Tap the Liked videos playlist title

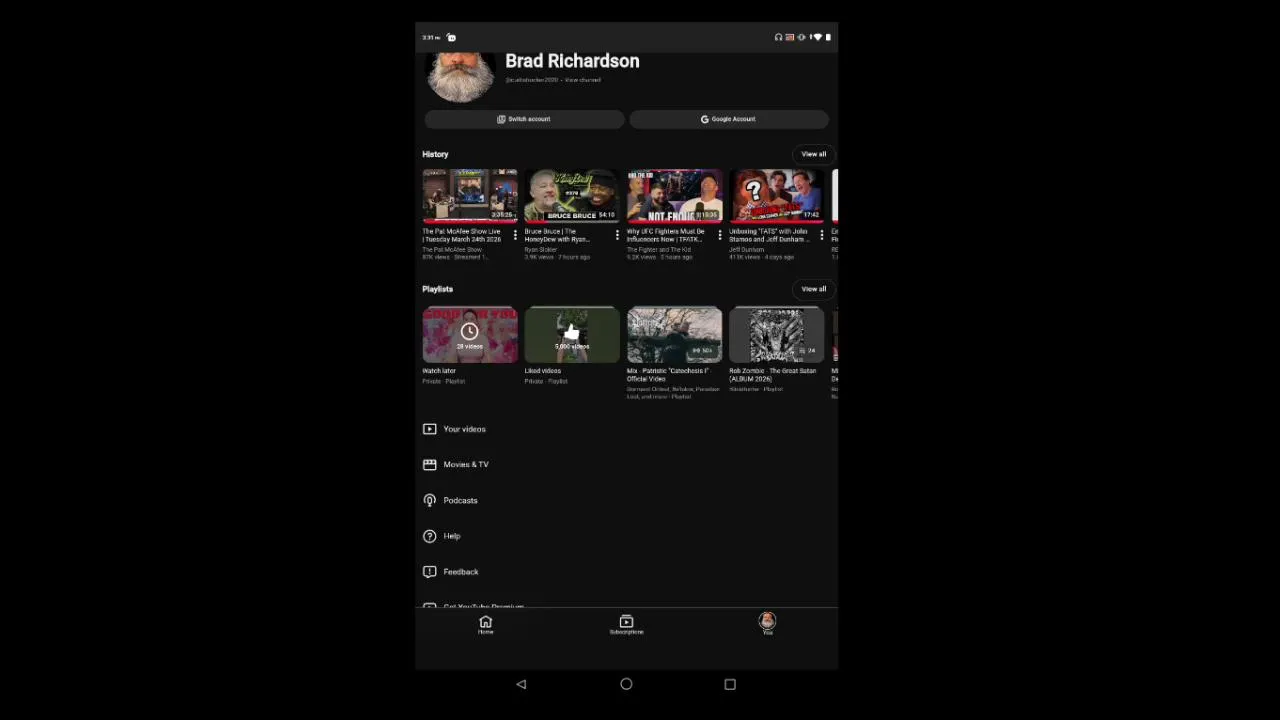(543, 371)
